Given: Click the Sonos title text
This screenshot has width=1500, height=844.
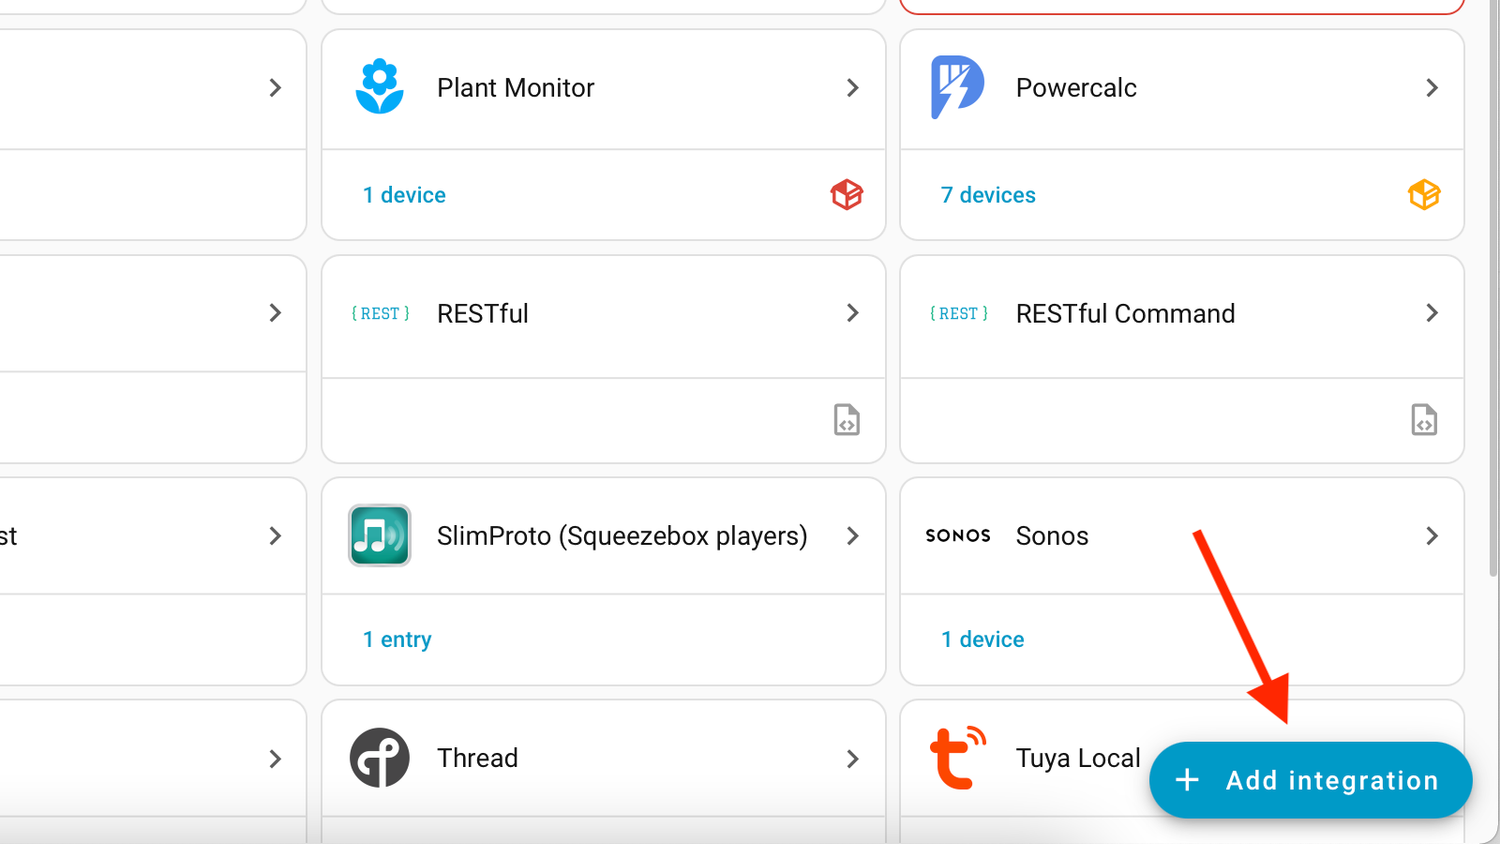Looking at the screenshot, I should (1052, 536).
